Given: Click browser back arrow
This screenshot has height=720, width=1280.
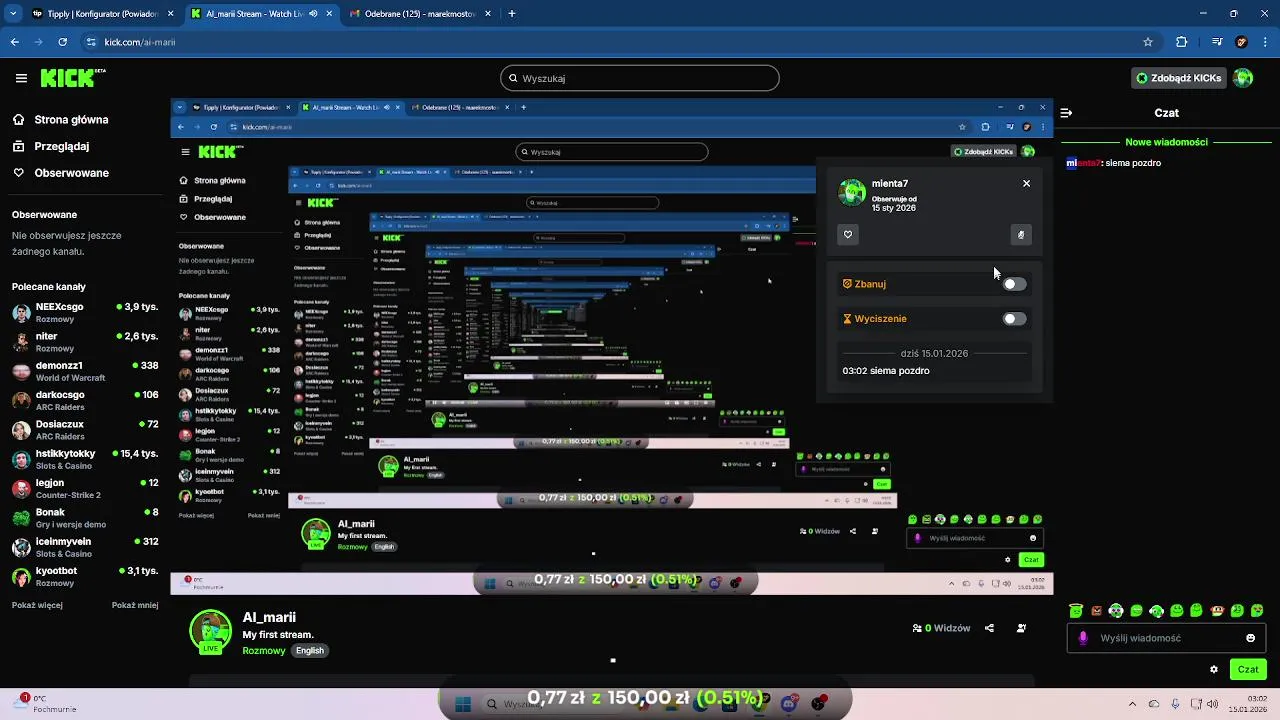Looking at the screenshot, I should (14, 42).
